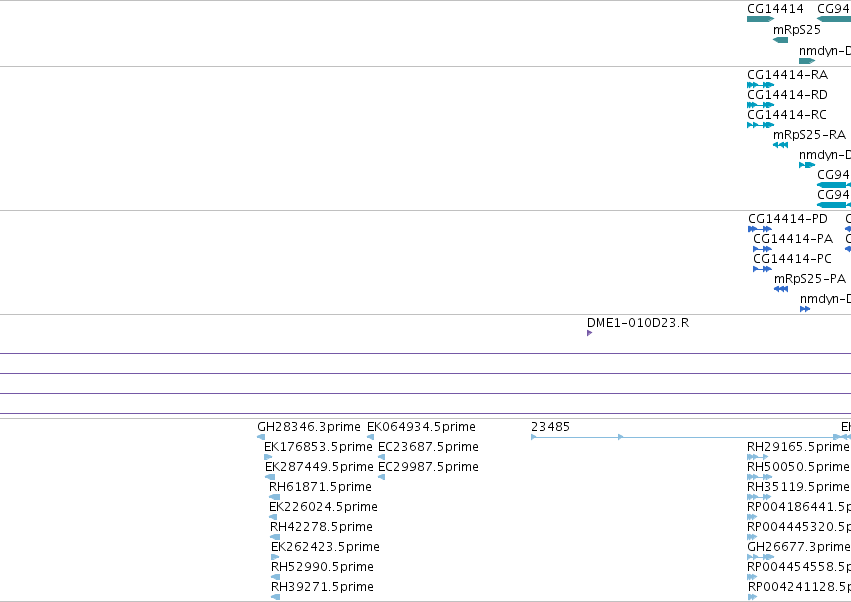Image resolution: width=851 pixels, height=602 pixels.
Task: Open the CG14414-RC transcript label
Action: [x=787, y=115]
